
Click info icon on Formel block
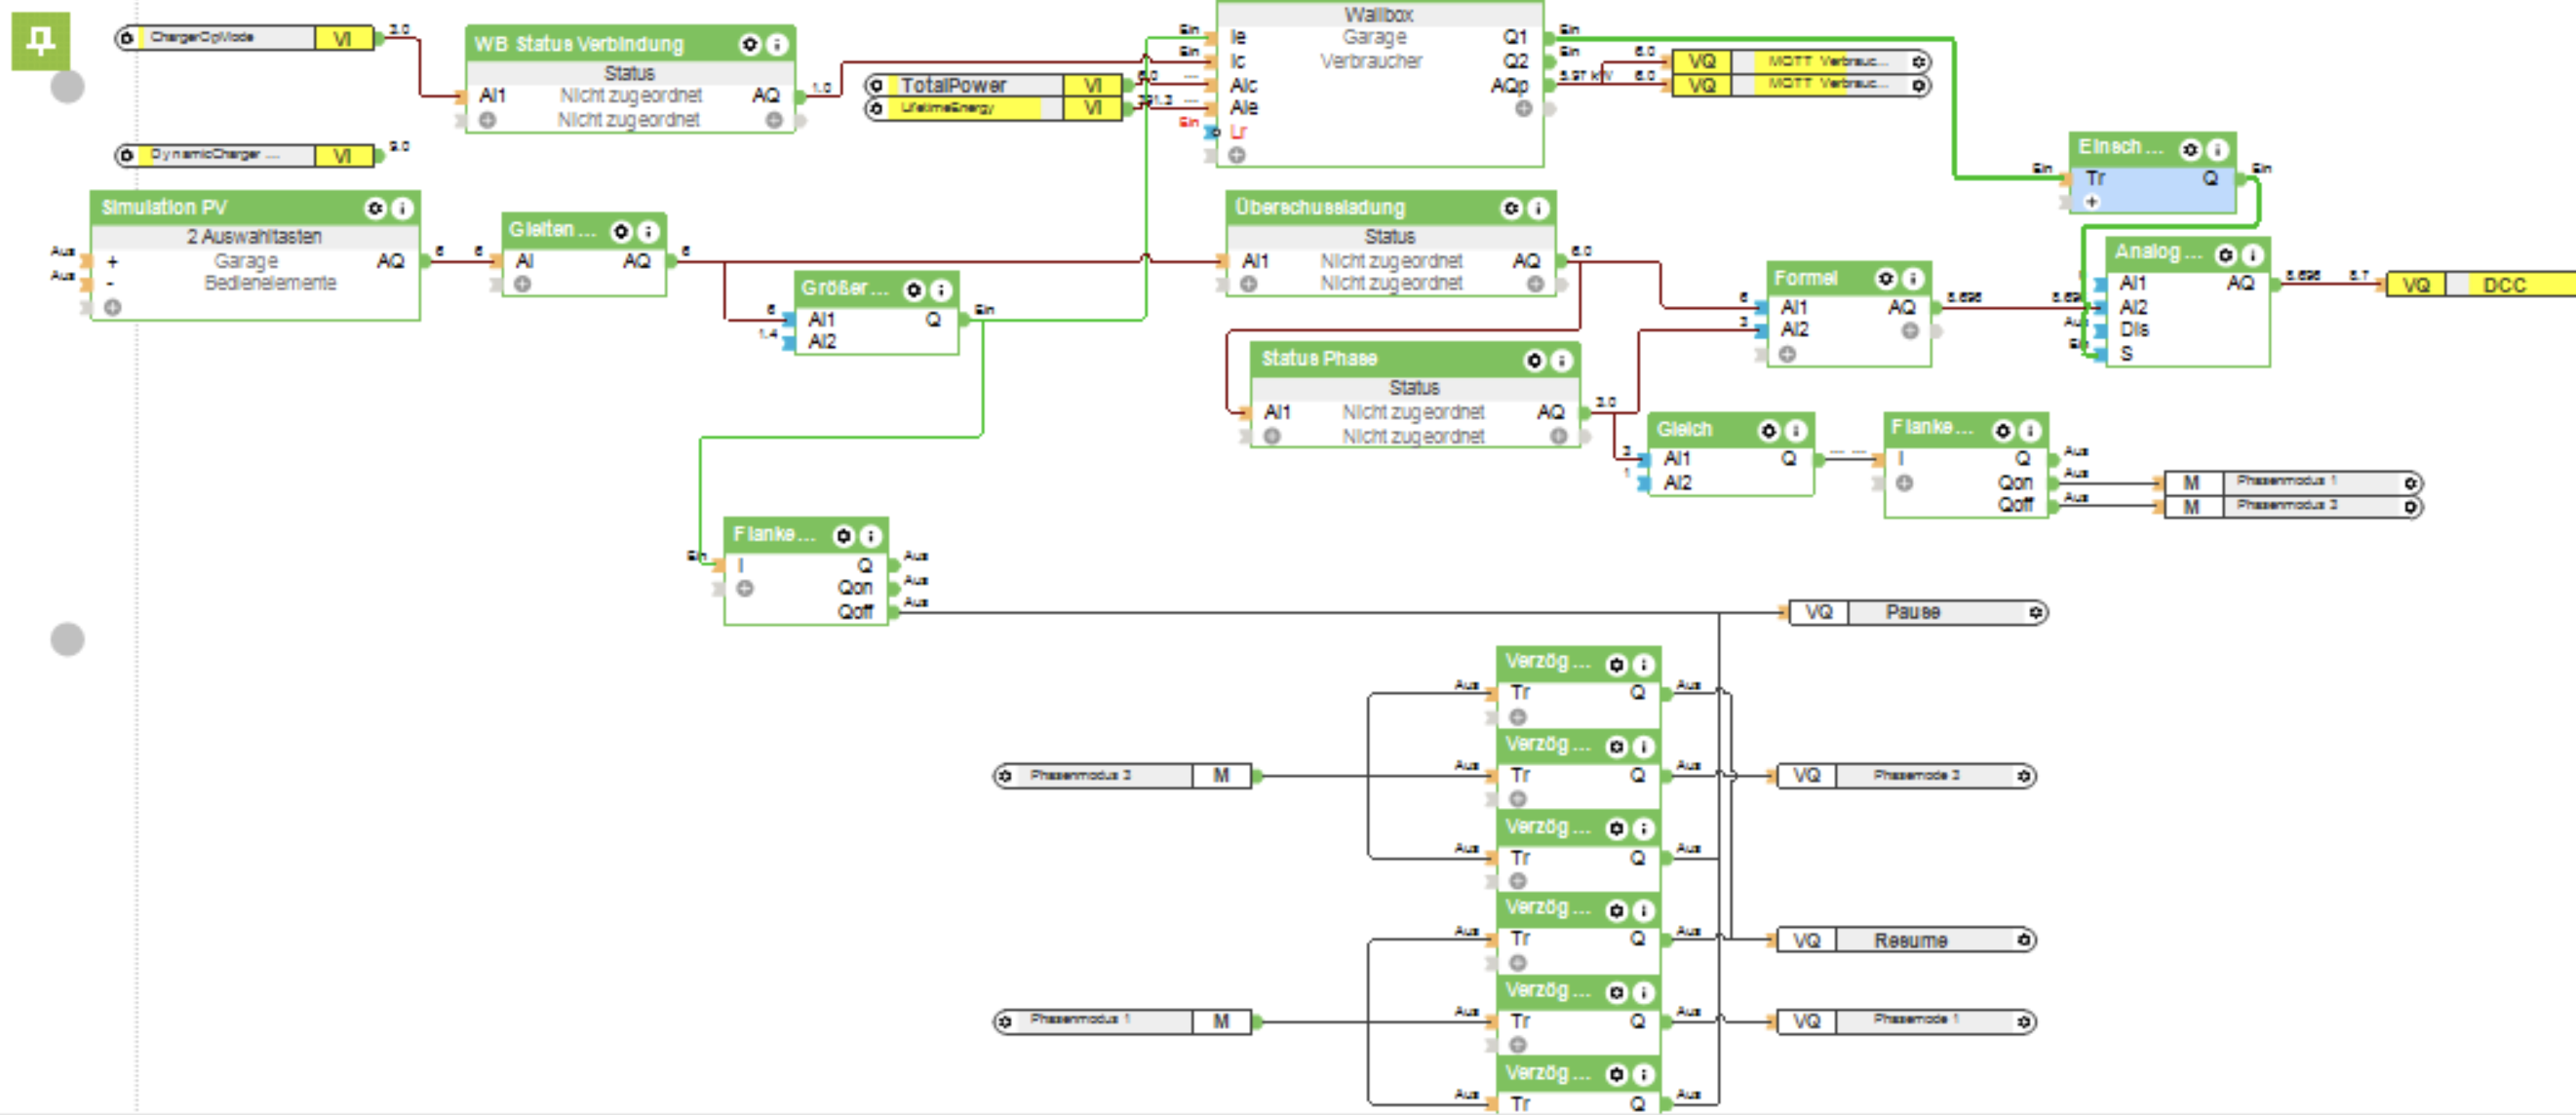[x=1912, y=278]
